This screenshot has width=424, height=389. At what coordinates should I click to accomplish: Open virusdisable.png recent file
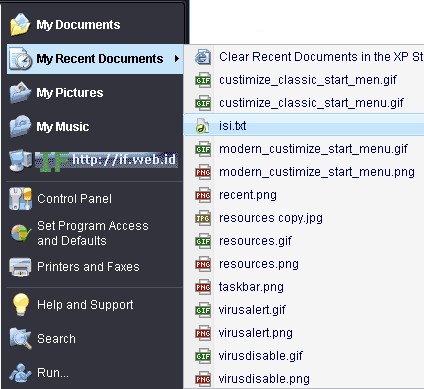pyautogui.click(x=304, y=379)
